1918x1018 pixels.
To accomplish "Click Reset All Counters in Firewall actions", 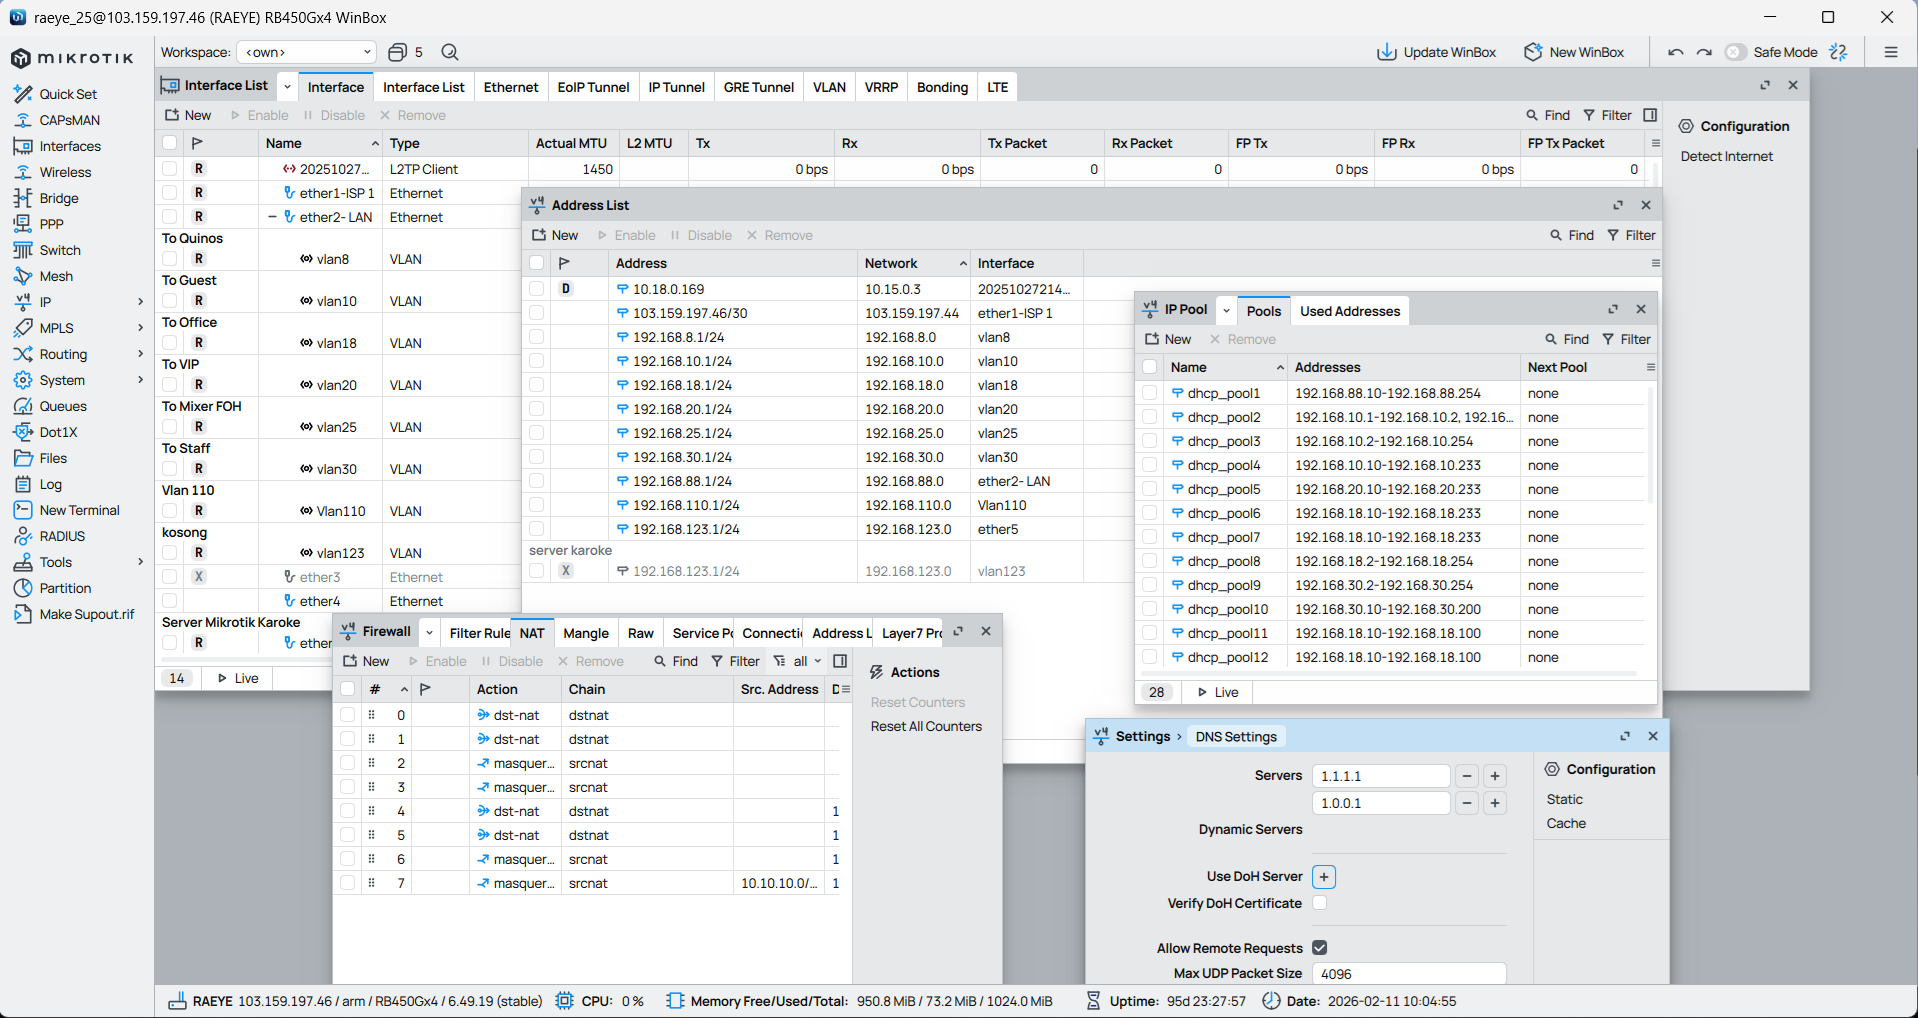I will 925,726.
